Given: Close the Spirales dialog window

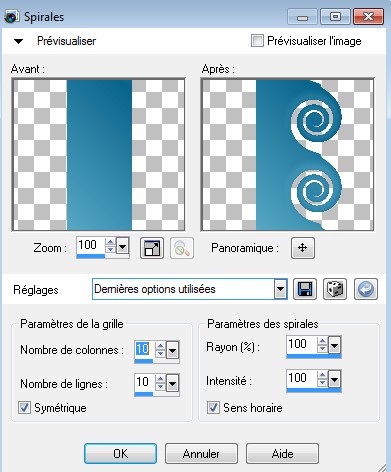Looking at the screenshot, I should click(x=368, y=17).
